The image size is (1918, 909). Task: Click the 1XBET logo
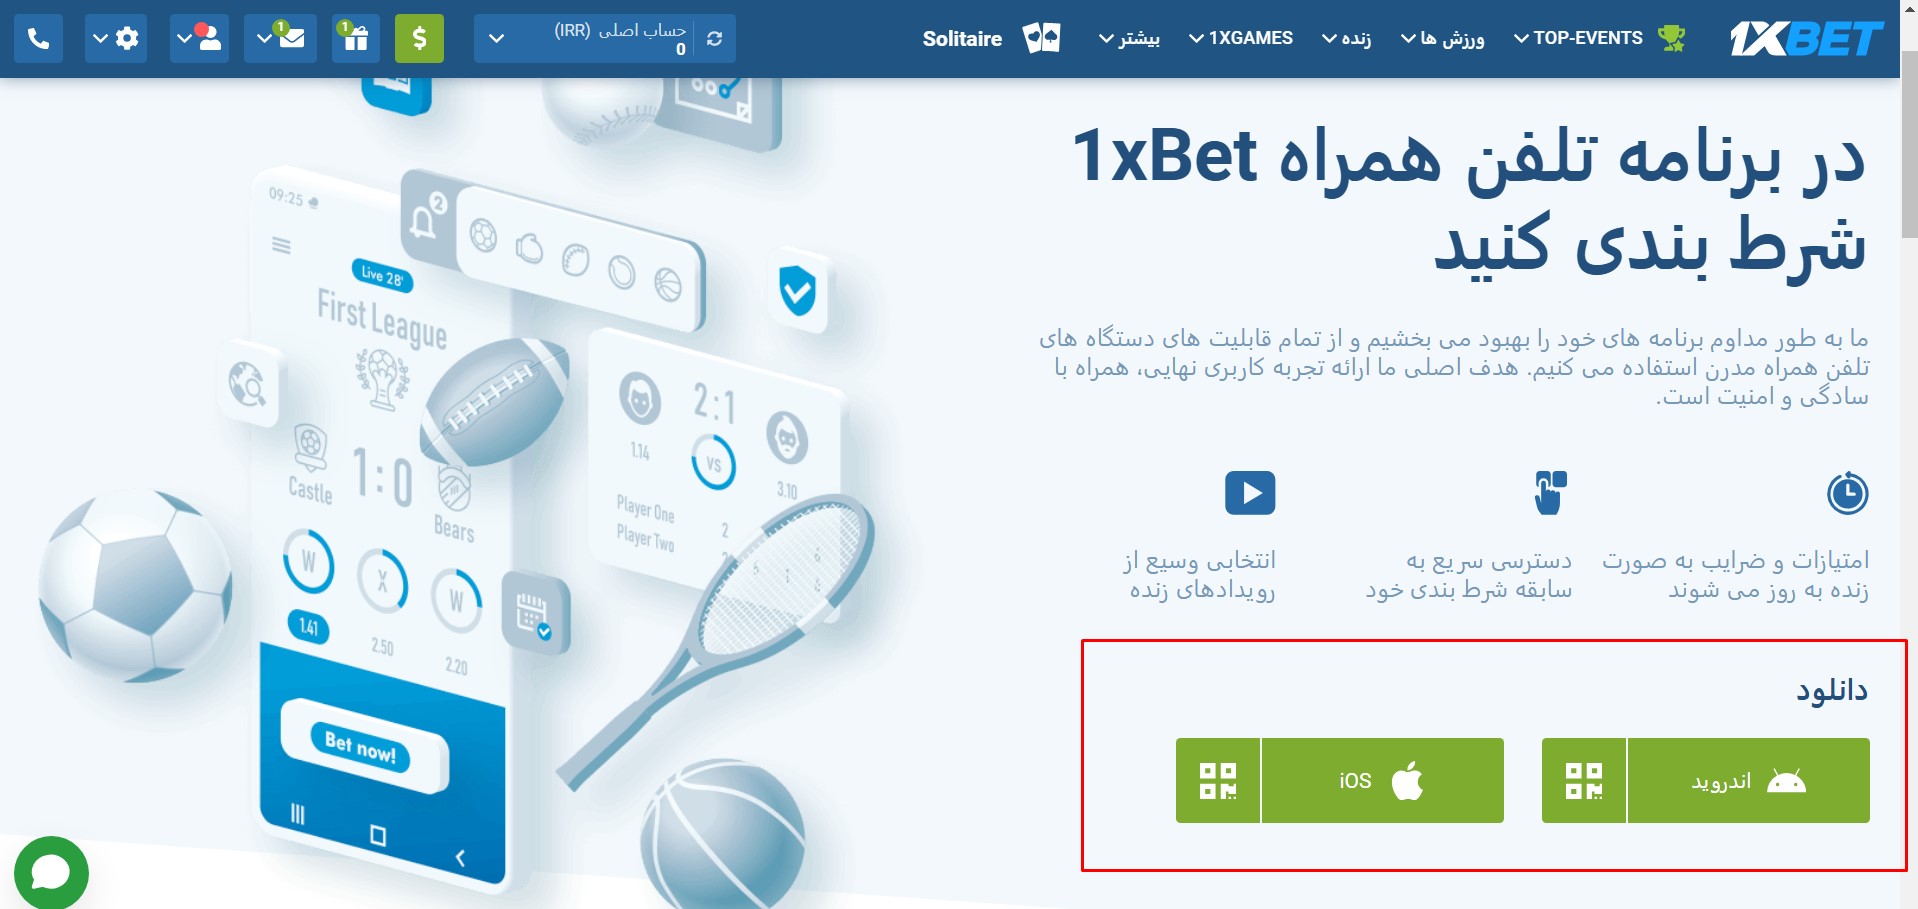point(1805,39)
